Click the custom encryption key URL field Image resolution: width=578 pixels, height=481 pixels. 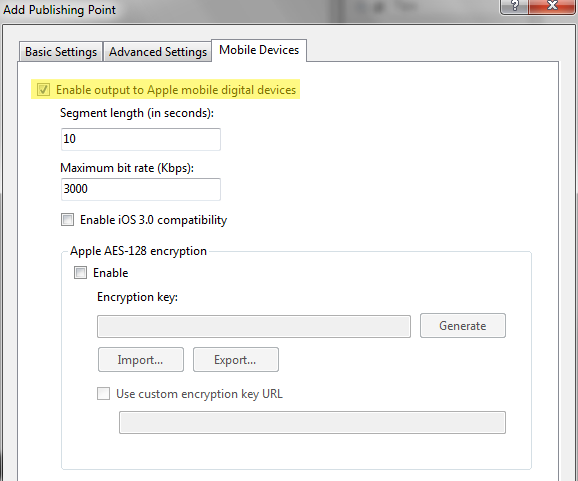click(312, 422)
